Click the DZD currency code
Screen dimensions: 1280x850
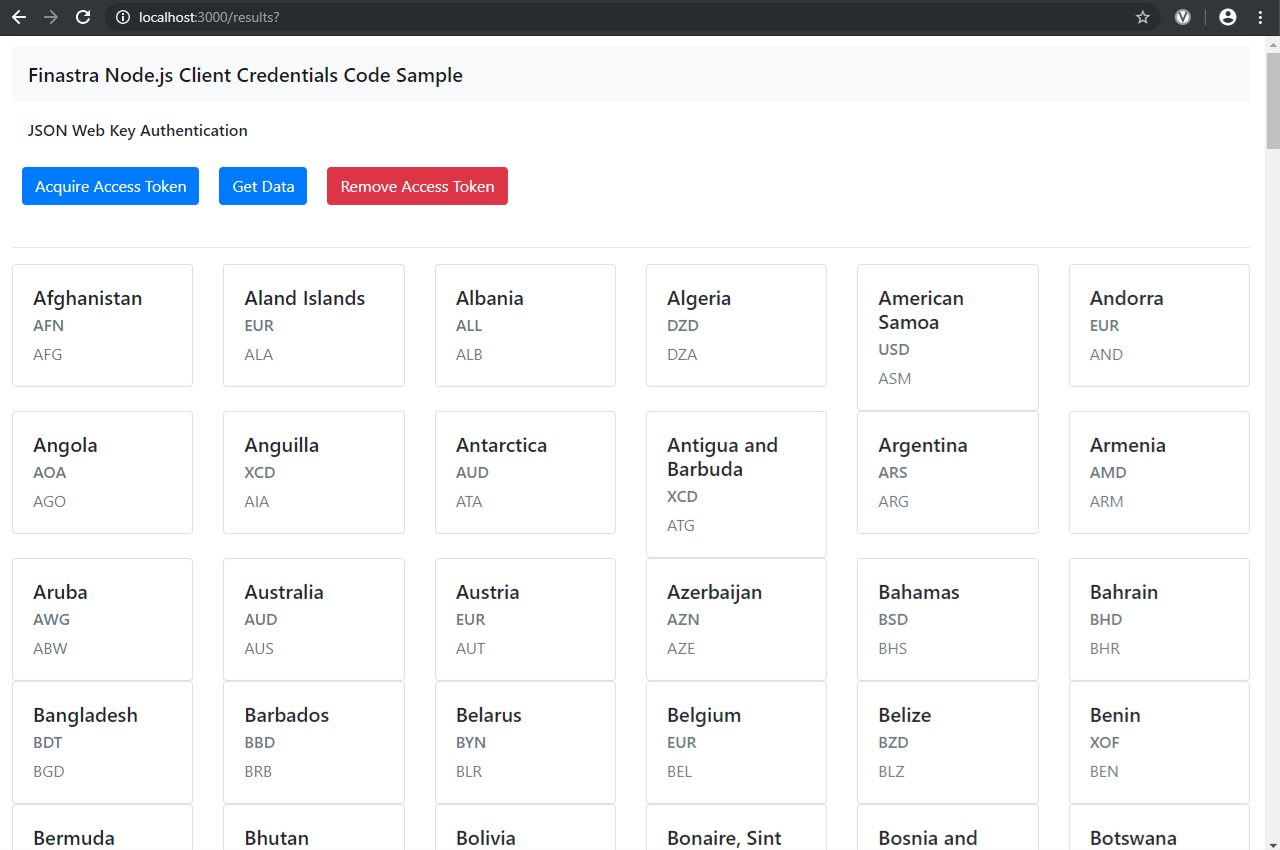pyautogui.click(x=683, y=325)
